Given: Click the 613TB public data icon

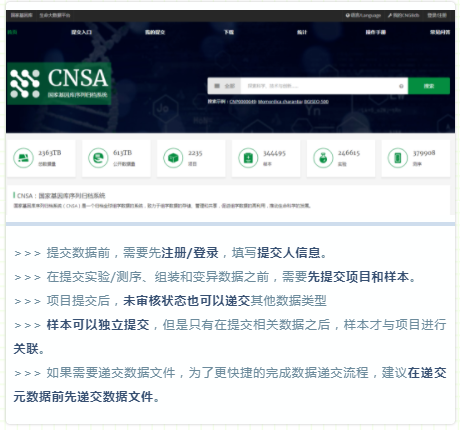Looking at the screenshot, I should (x=98, y=158).
